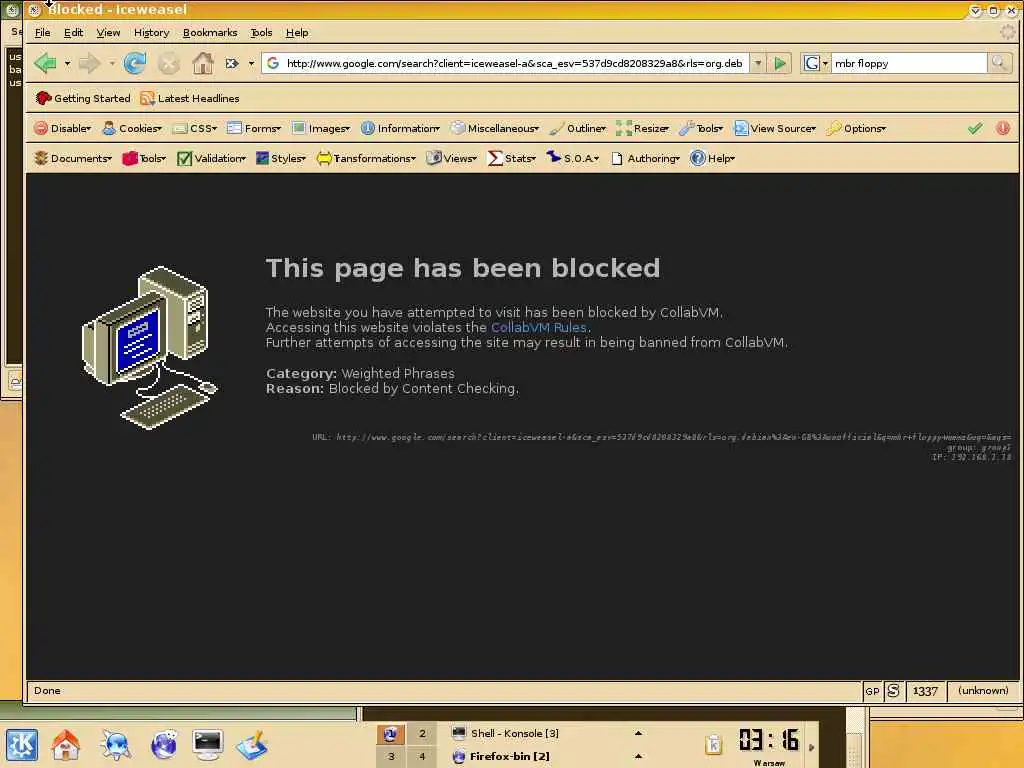This screenshot has width=1024, height=768.
Task: Click the search box containing mbr floppy
Action: tap(908, 63)
